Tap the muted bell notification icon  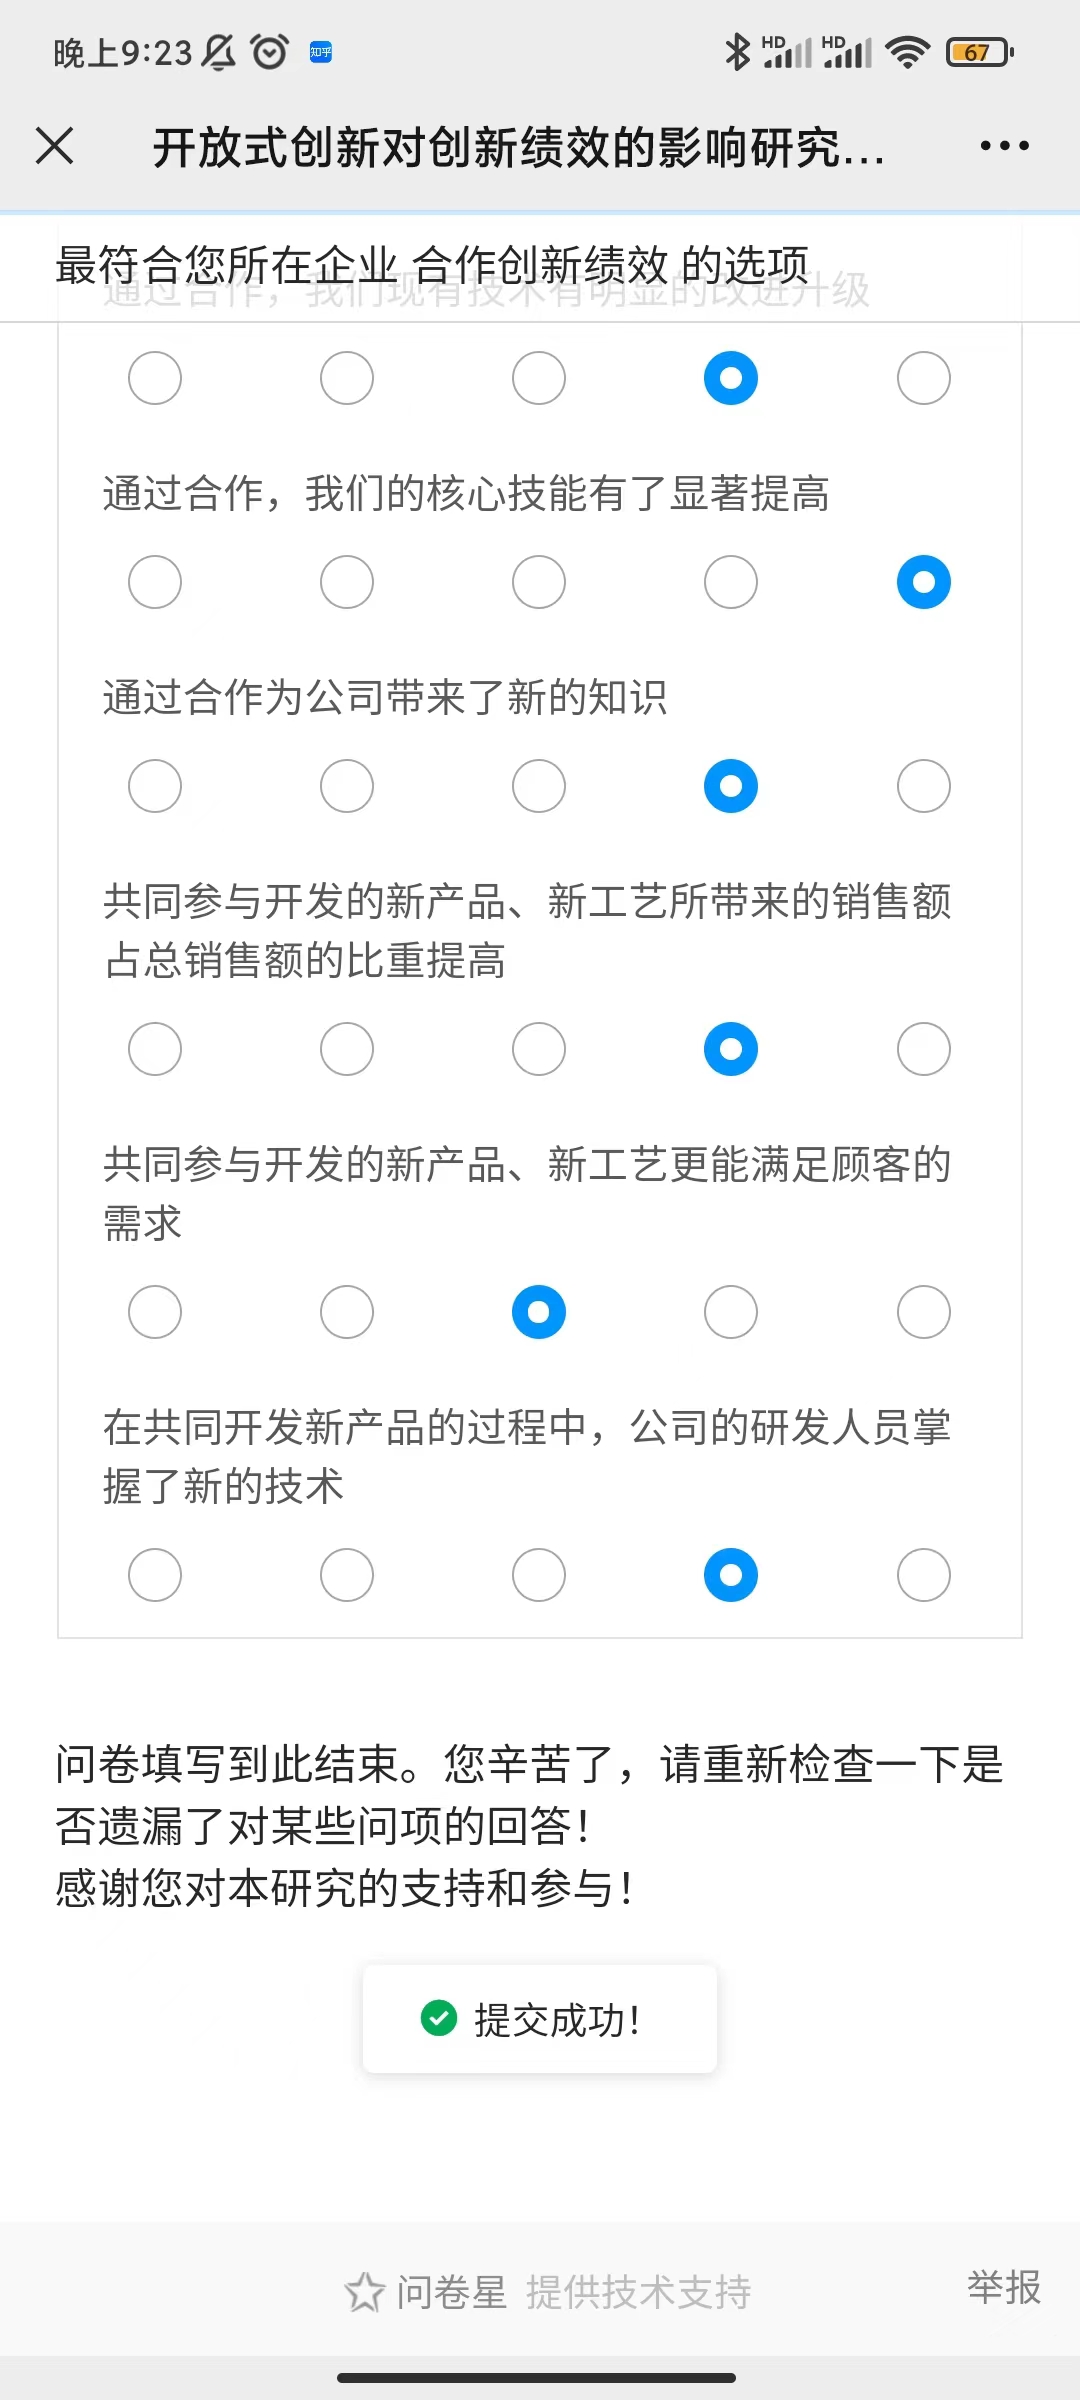[x=219, y=52]
